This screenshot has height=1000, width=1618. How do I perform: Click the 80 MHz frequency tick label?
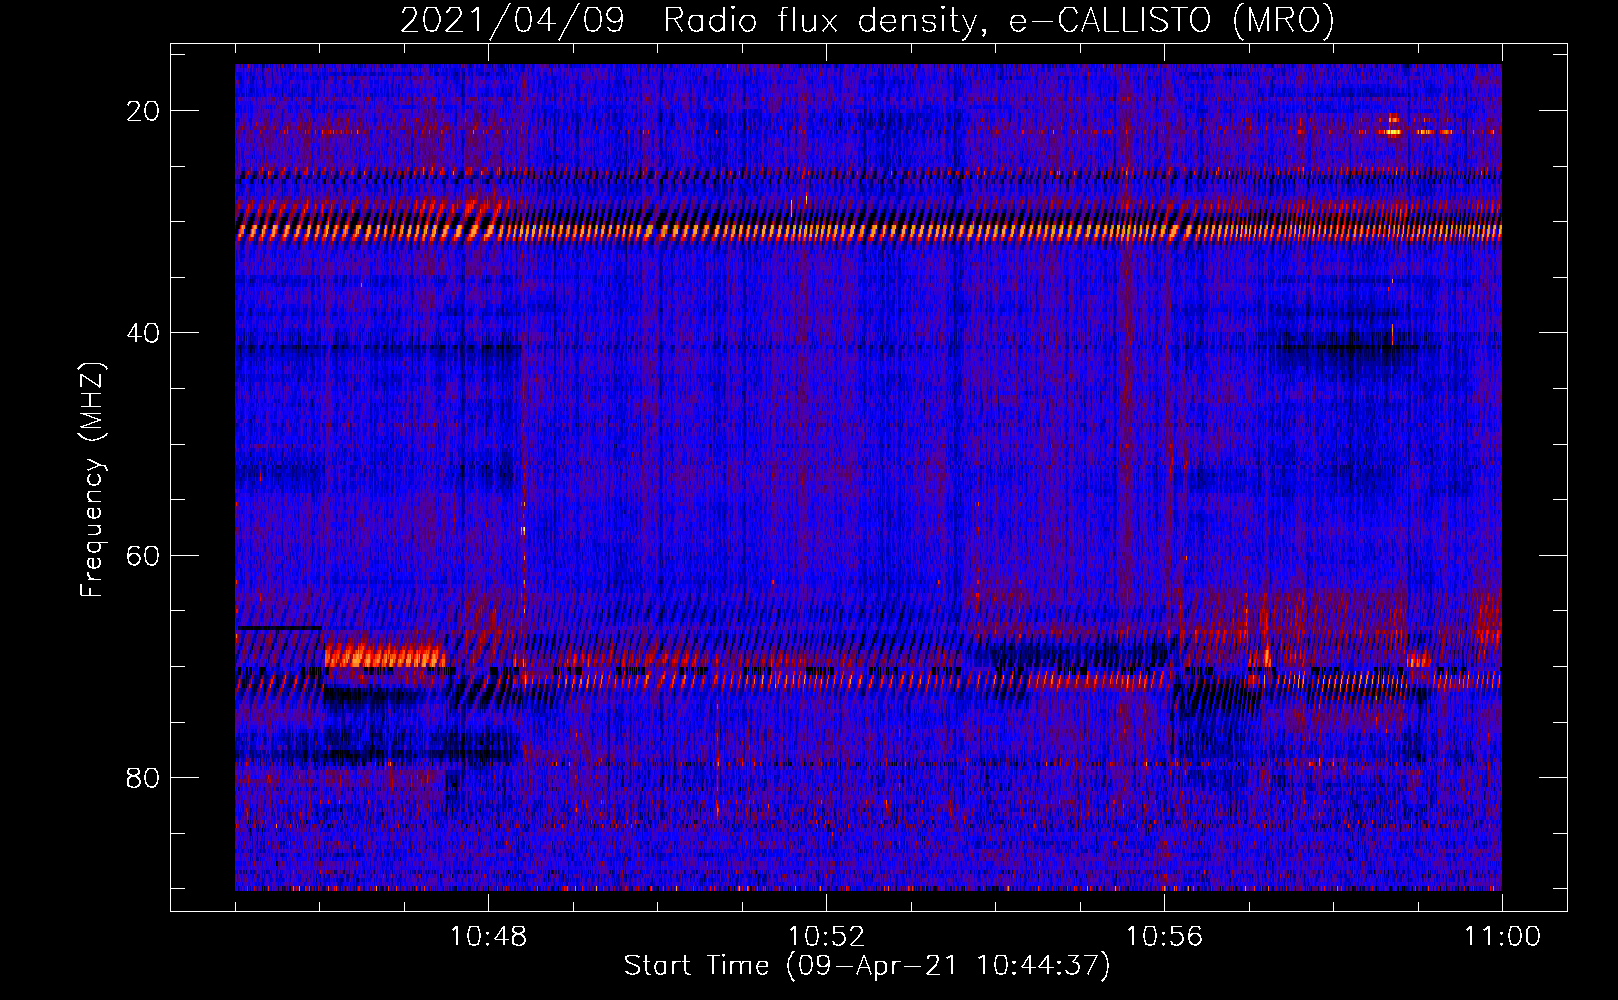pos(143,777)
